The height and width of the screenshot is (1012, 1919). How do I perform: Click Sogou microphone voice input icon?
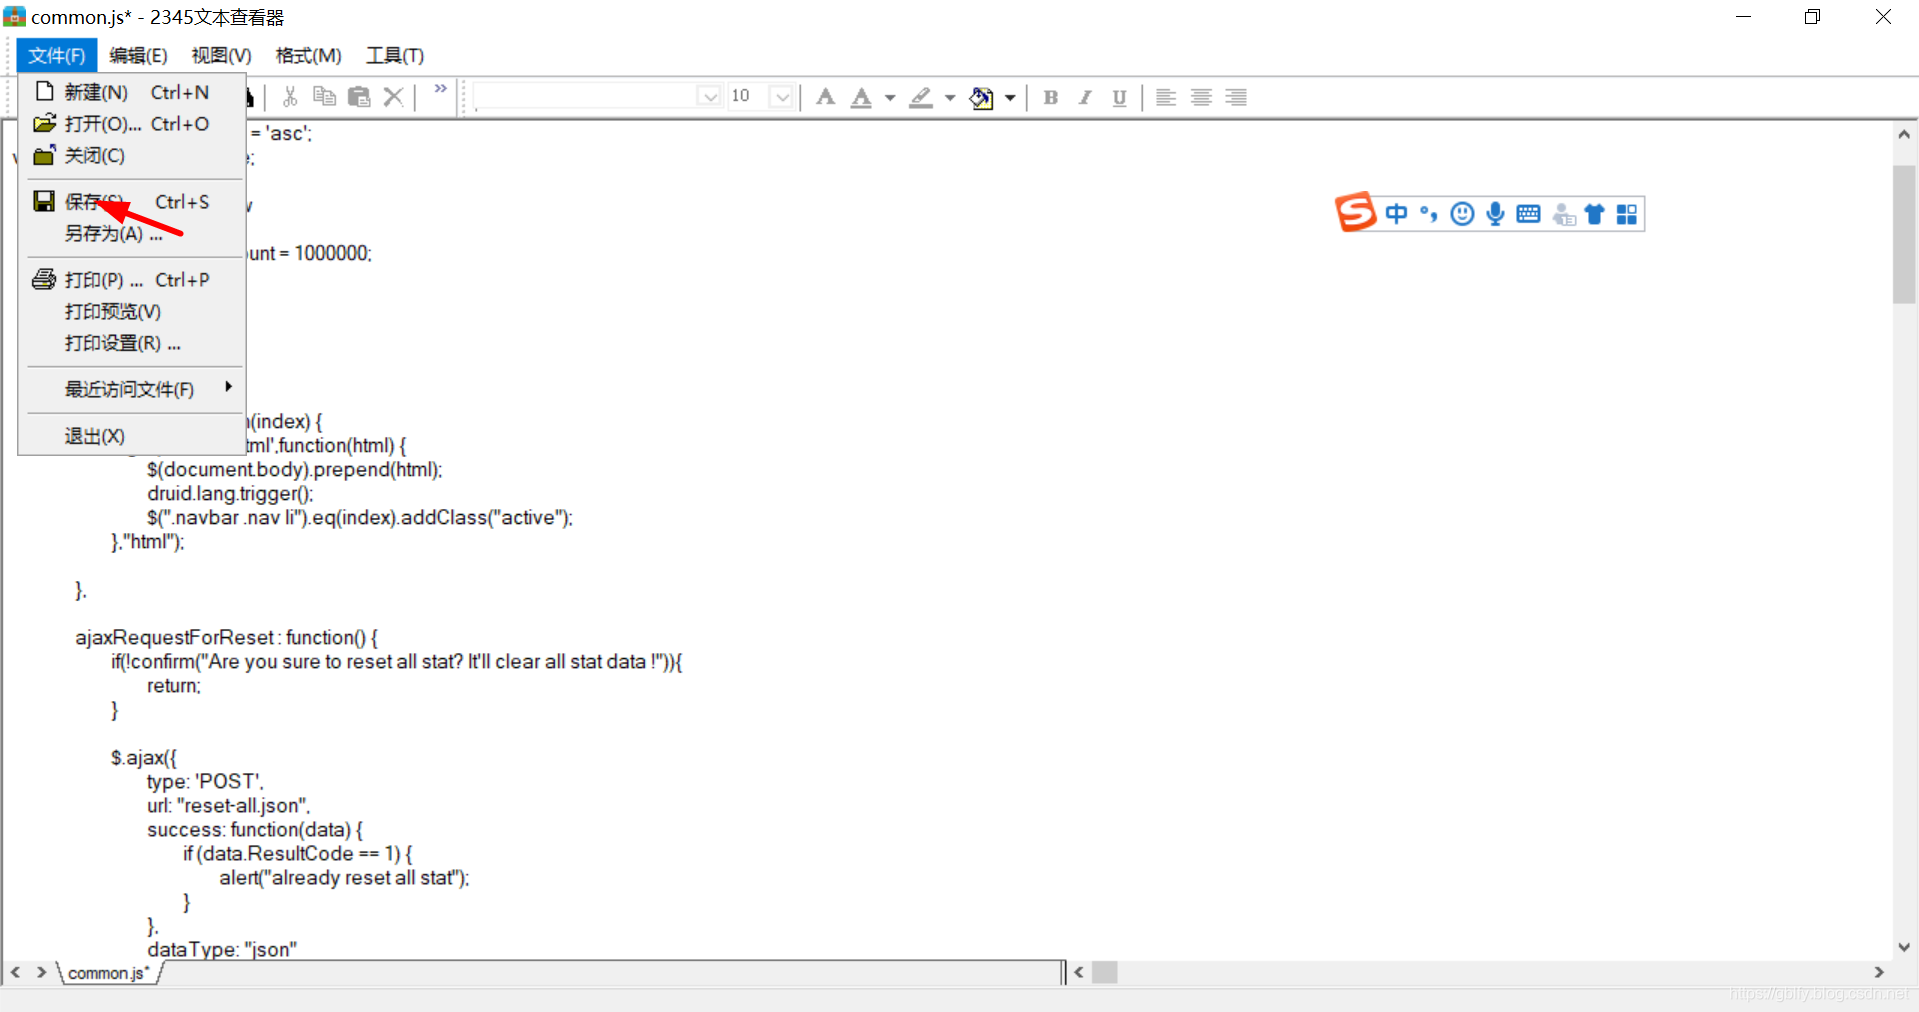pos(1495,214)
